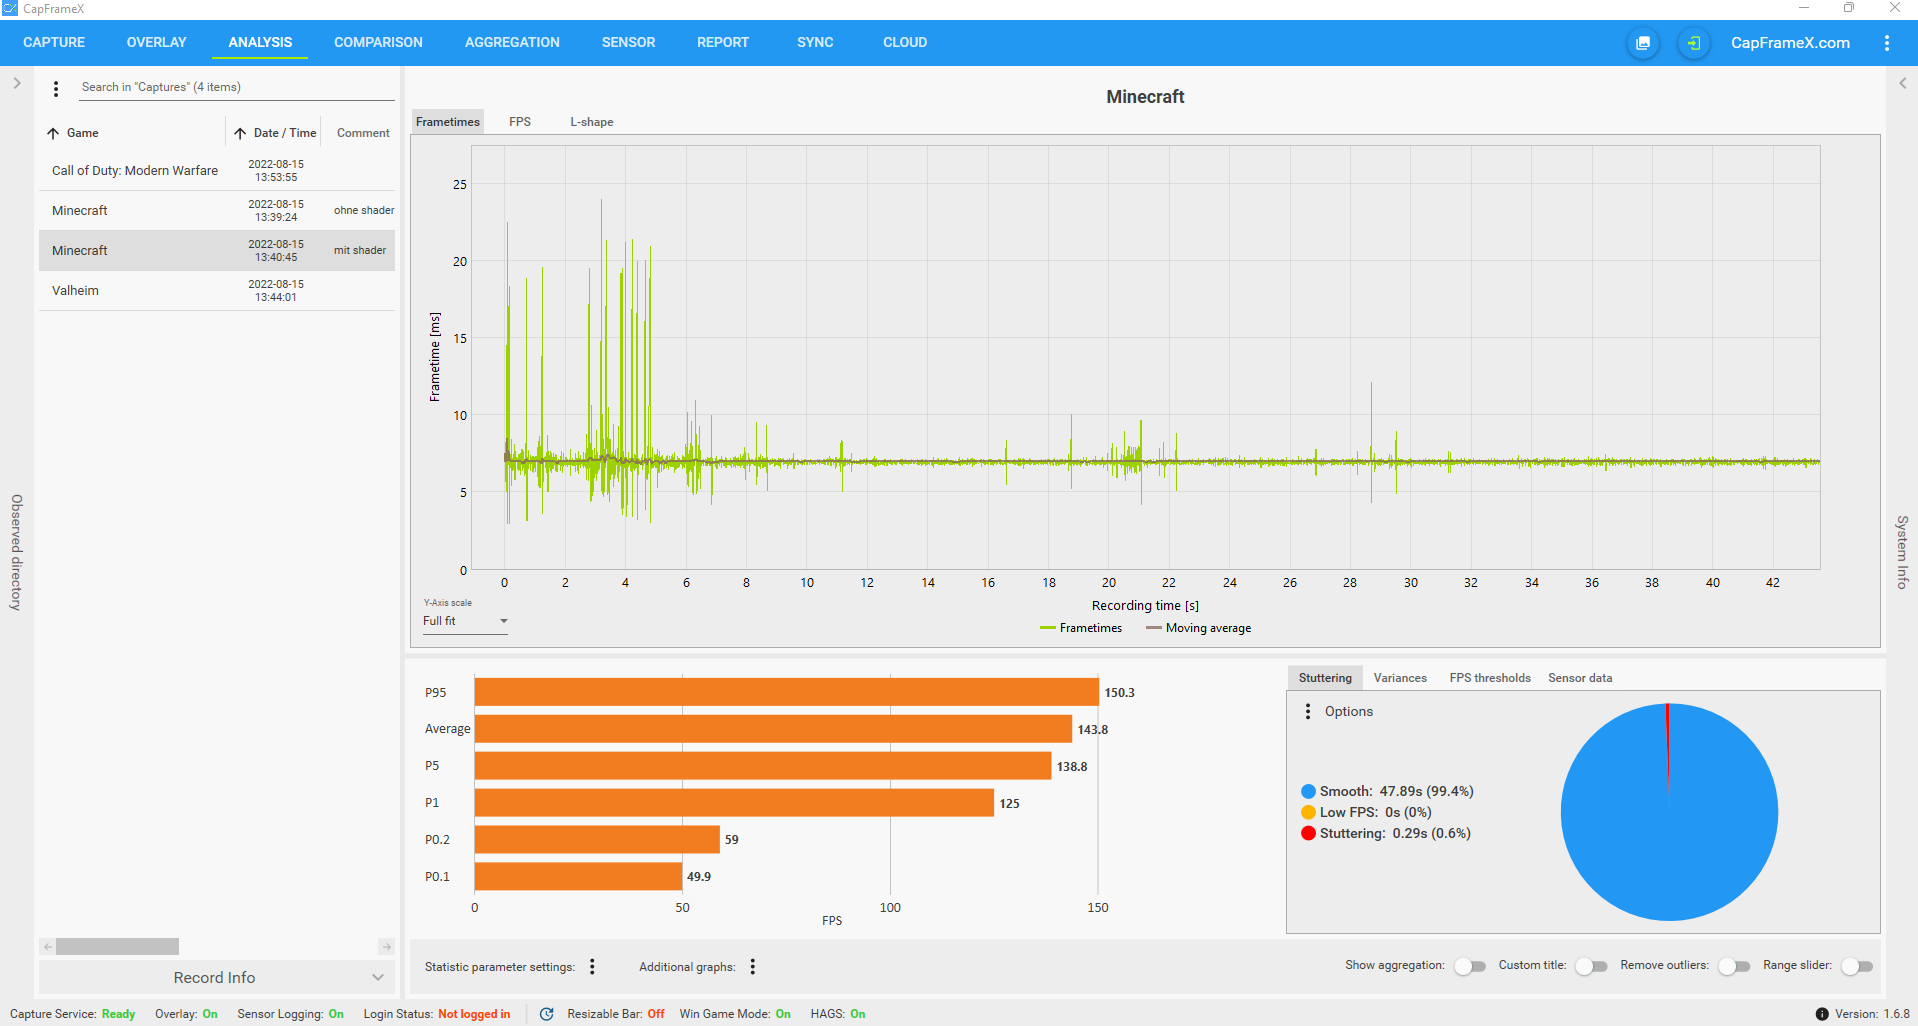This screenshot has width=1918, height=1026.
Task: Open the screenshot capture icon in the header
Action: click(1642, 43)
